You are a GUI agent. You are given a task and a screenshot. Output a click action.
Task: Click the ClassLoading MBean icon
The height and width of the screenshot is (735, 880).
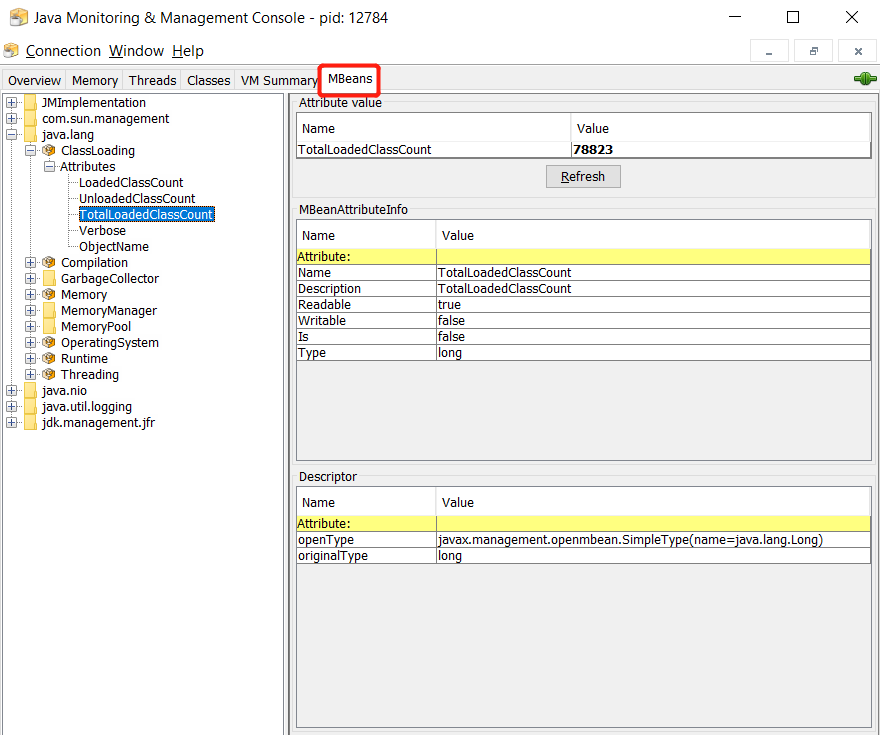49,150
